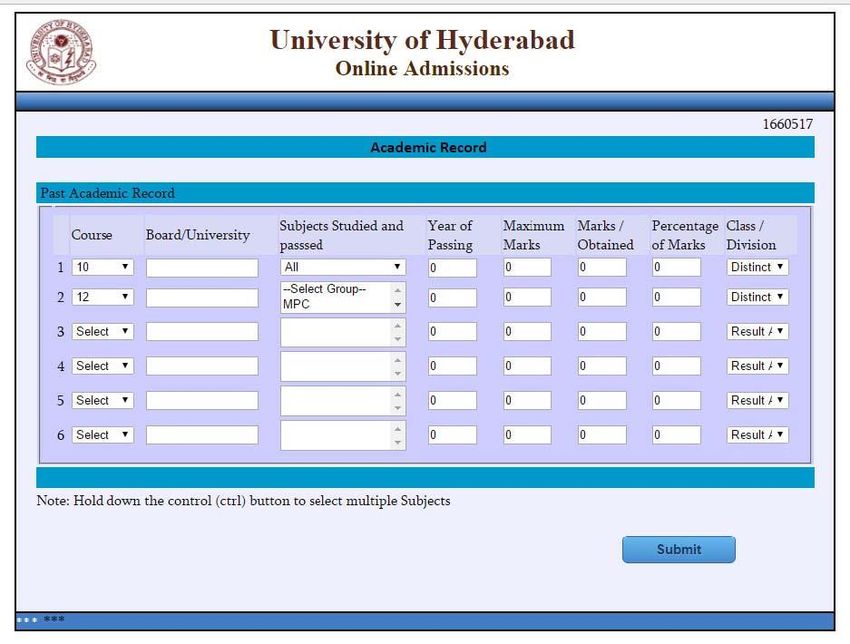Click Percentage of Marks field in row 1

pyautogui.click(x=677, y=267)
